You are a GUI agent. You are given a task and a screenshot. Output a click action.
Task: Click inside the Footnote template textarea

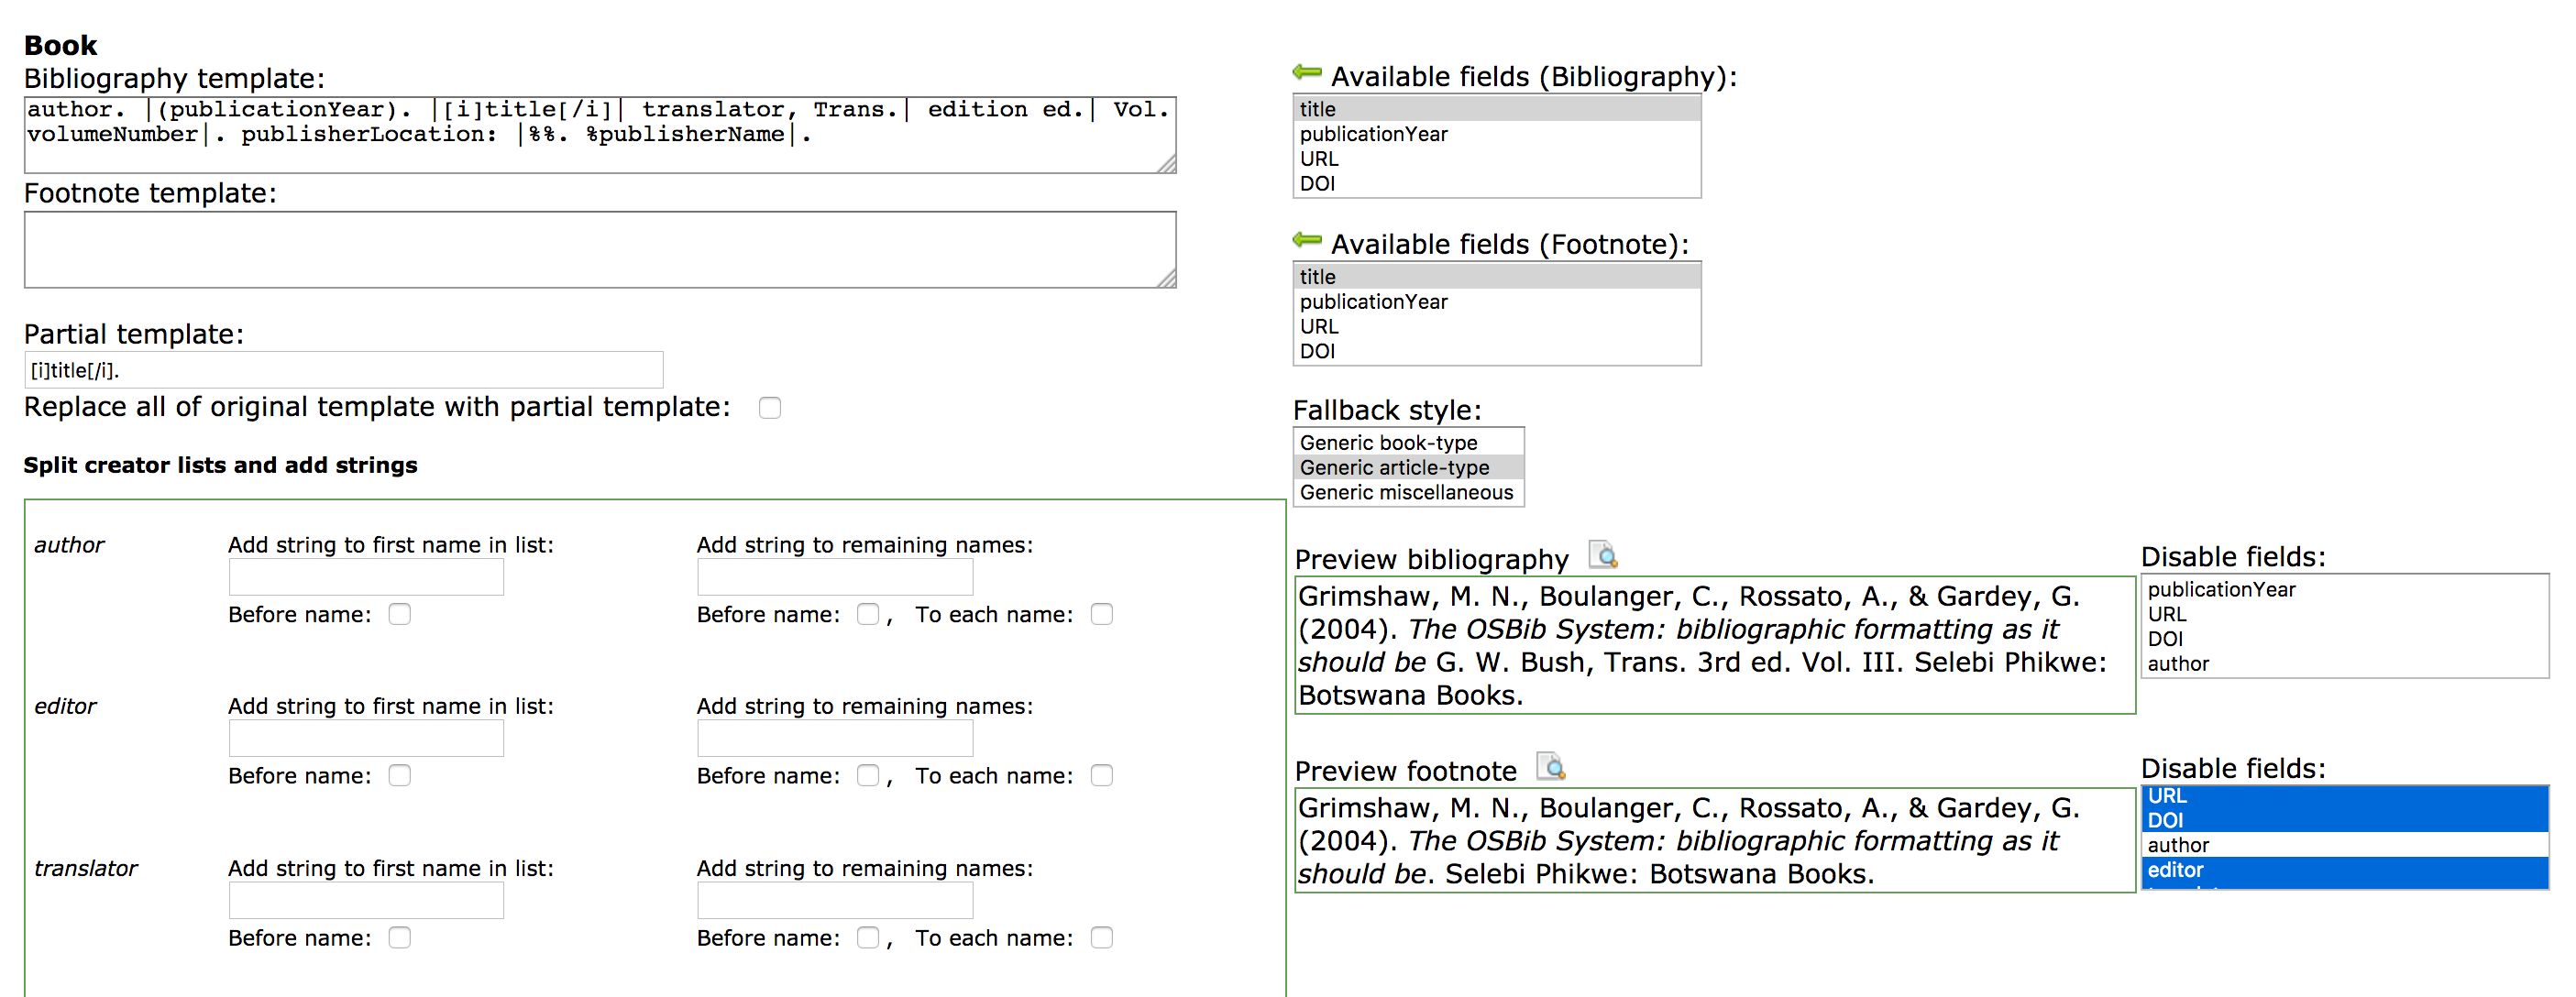click(x=600, y=250)
